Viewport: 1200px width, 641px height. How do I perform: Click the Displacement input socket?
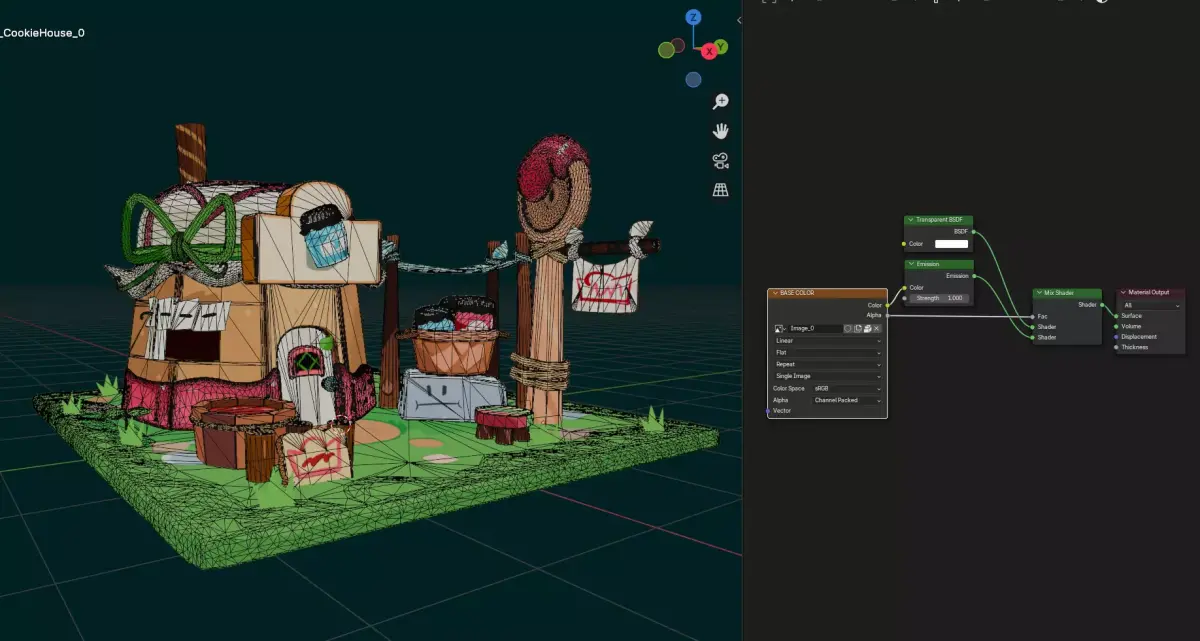1116,337
